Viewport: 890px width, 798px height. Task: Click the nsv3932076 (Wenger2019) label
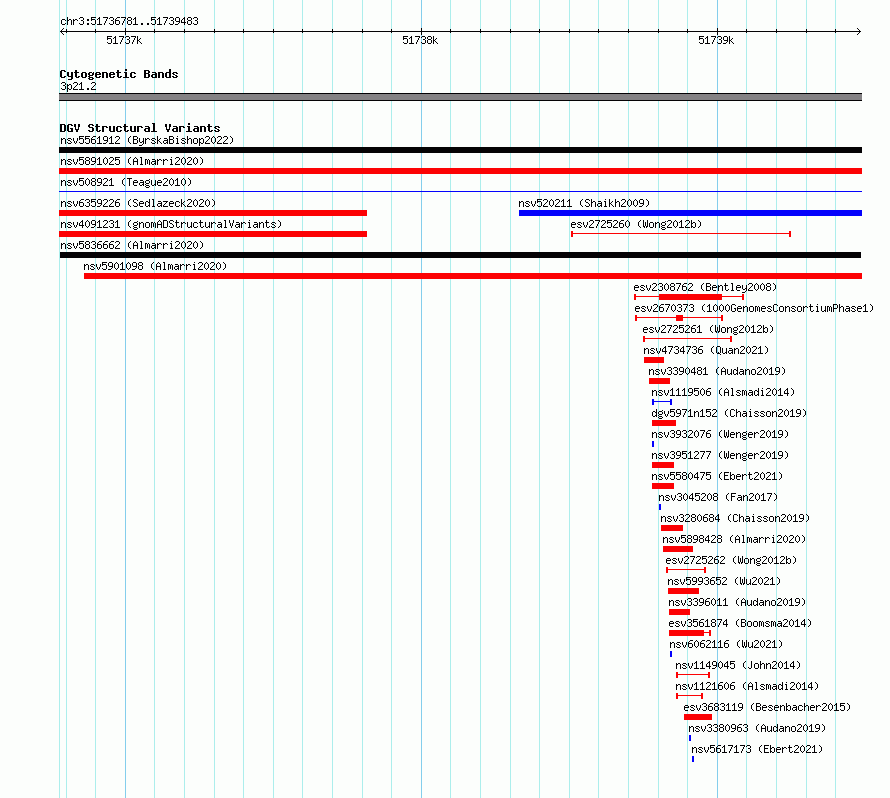720,434
